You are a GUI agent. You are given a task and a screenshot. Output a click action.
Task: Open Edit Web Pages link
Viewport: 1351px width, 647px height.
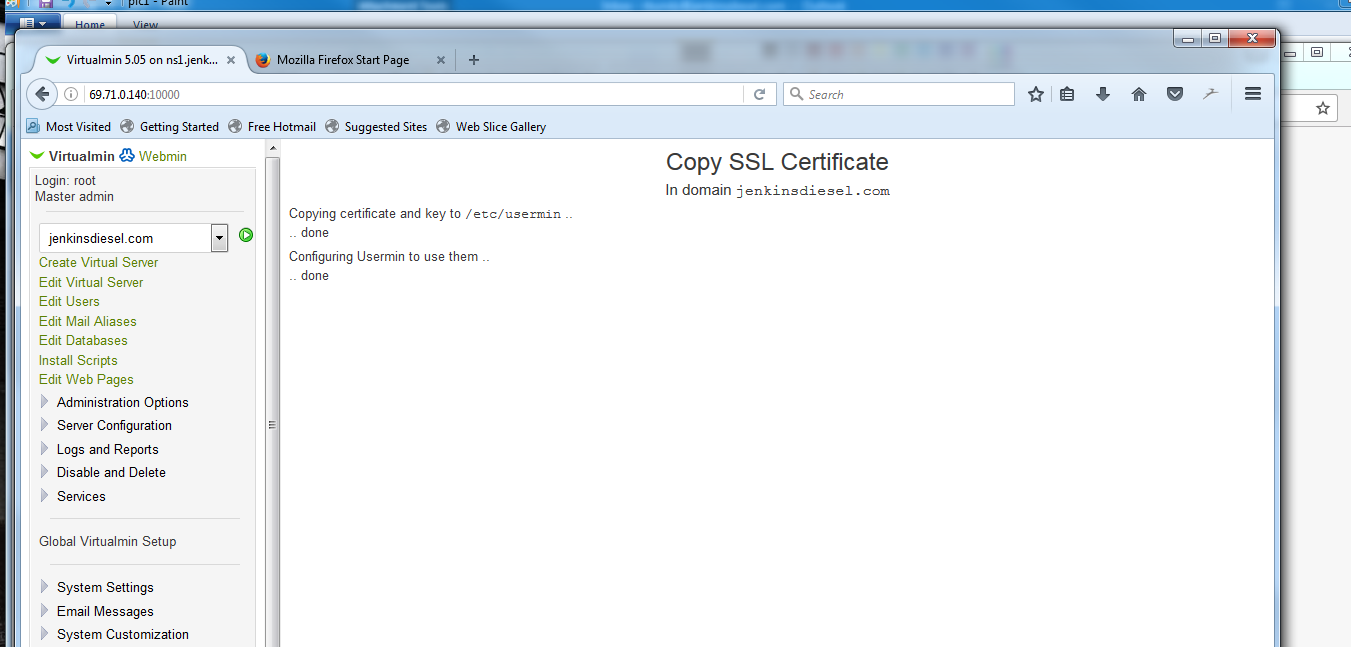coord(86,379)
